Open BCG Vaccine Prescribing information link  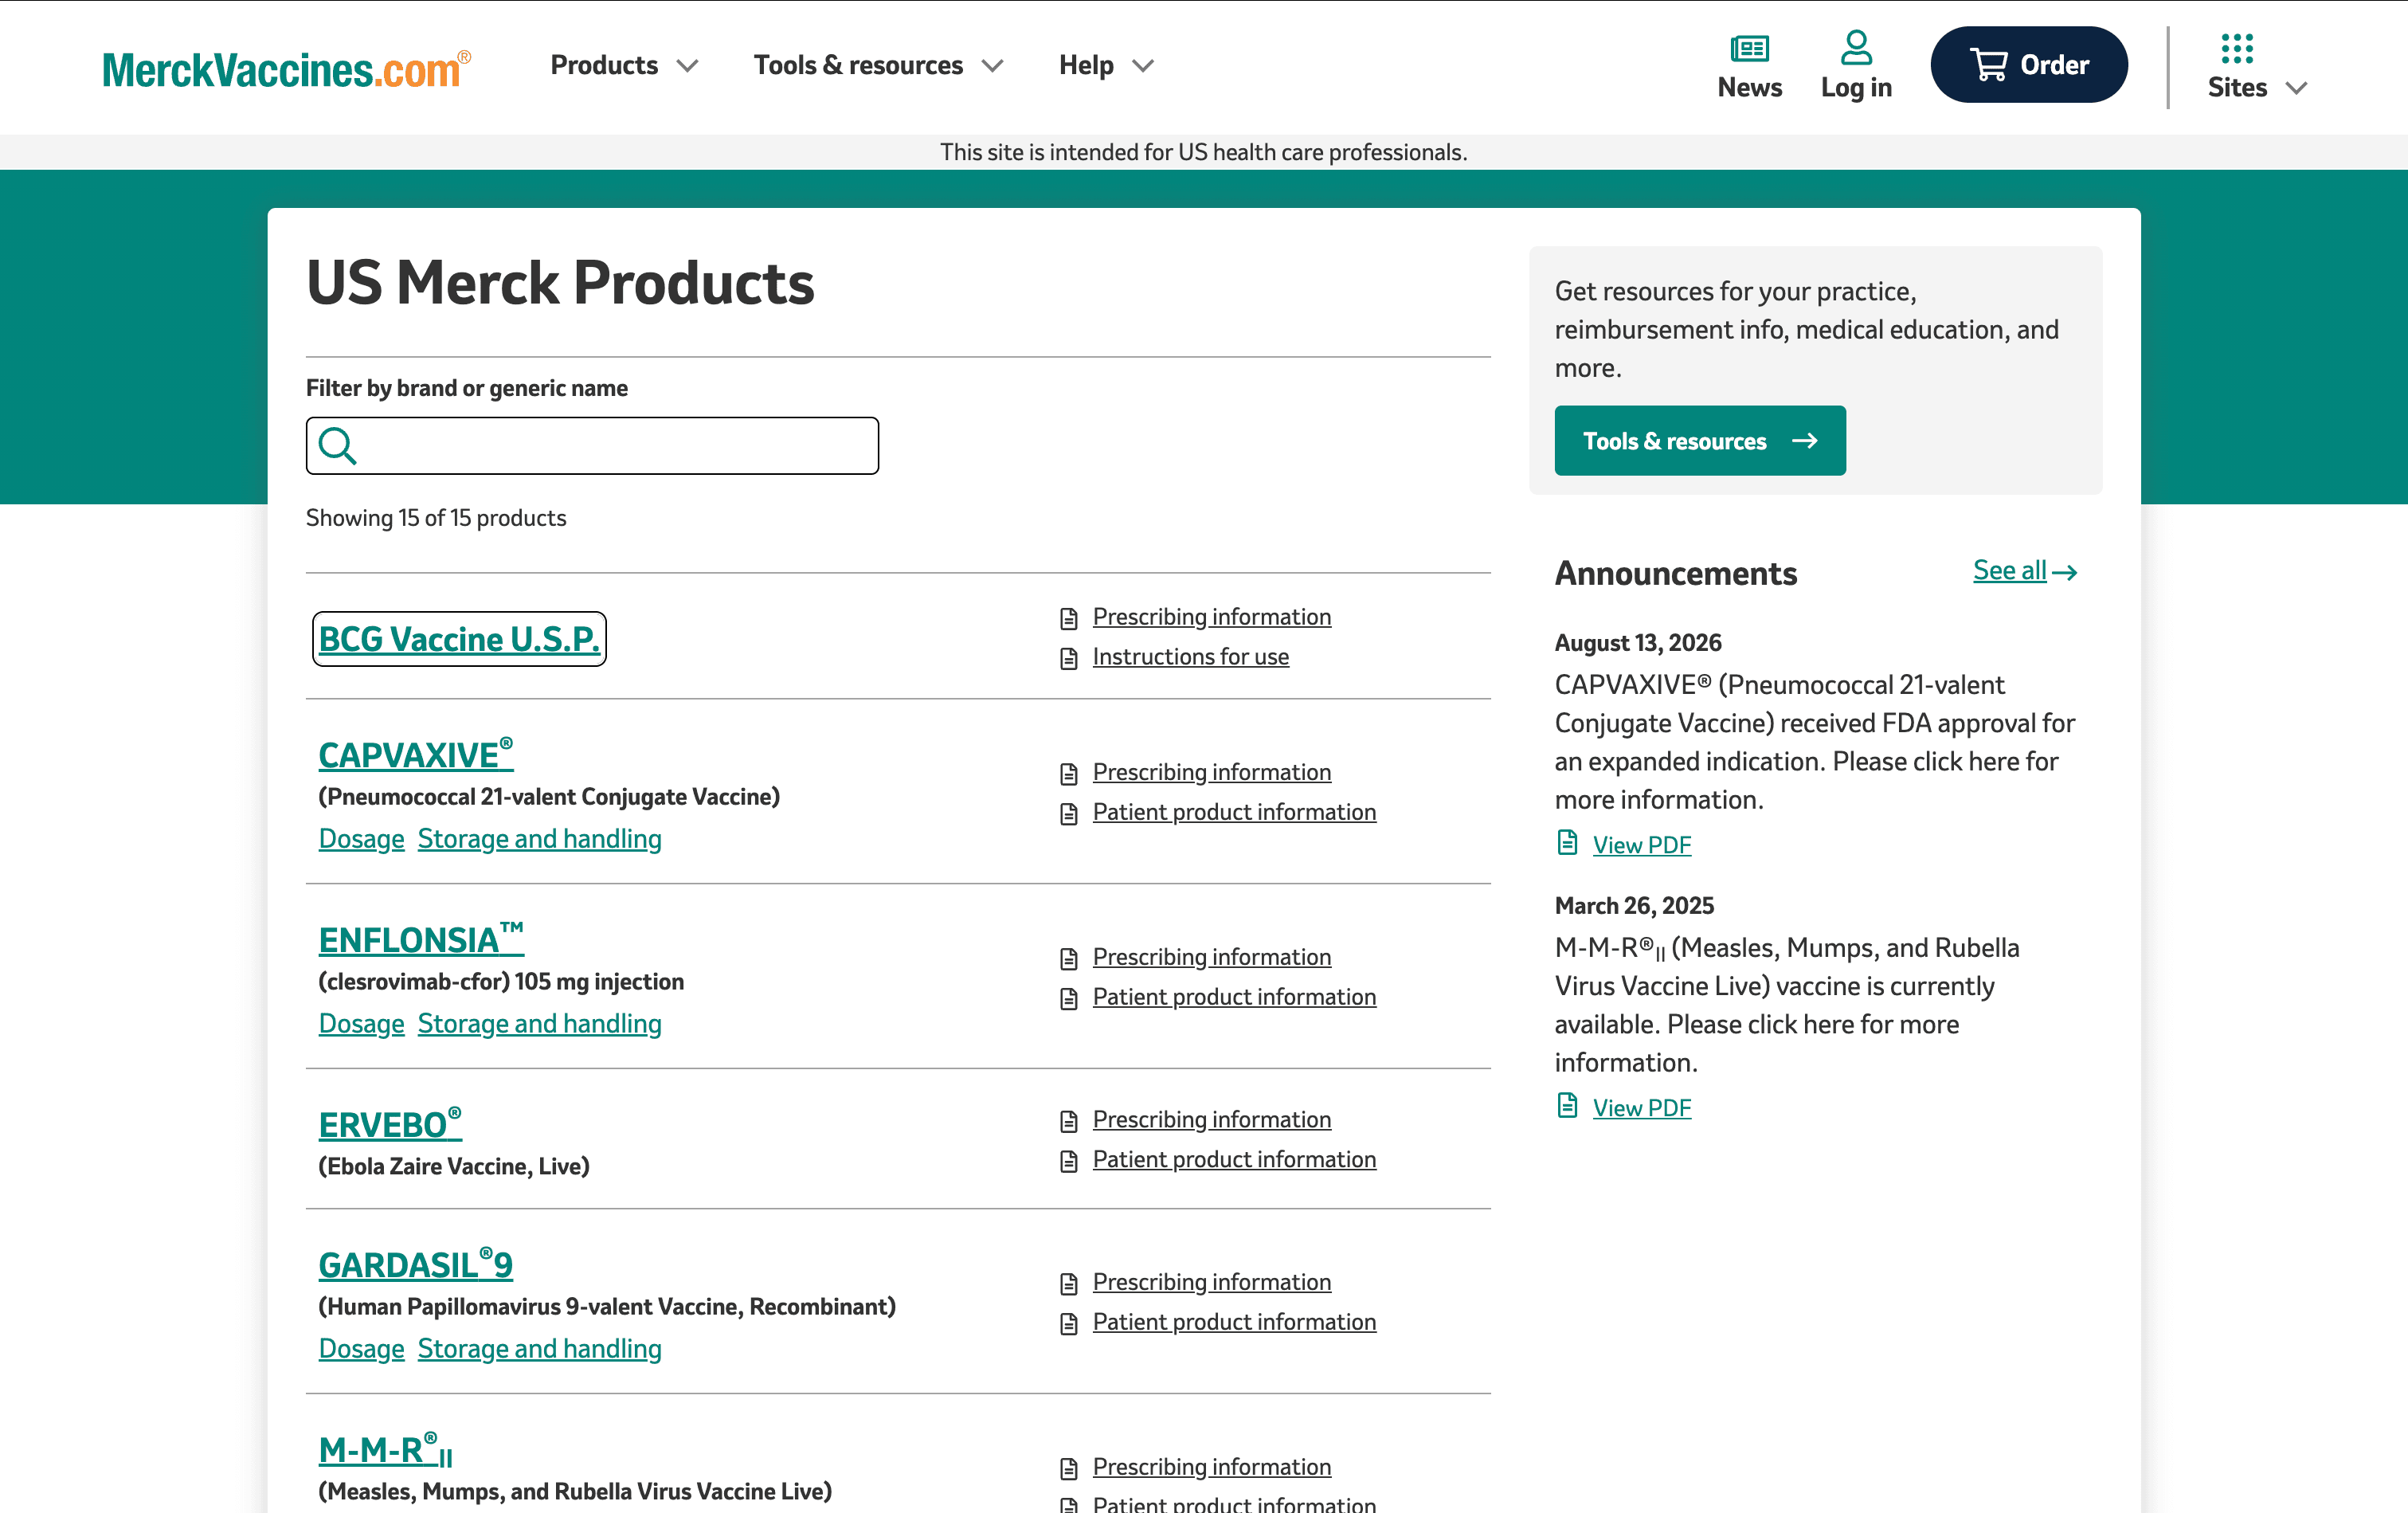(1212, 617)
